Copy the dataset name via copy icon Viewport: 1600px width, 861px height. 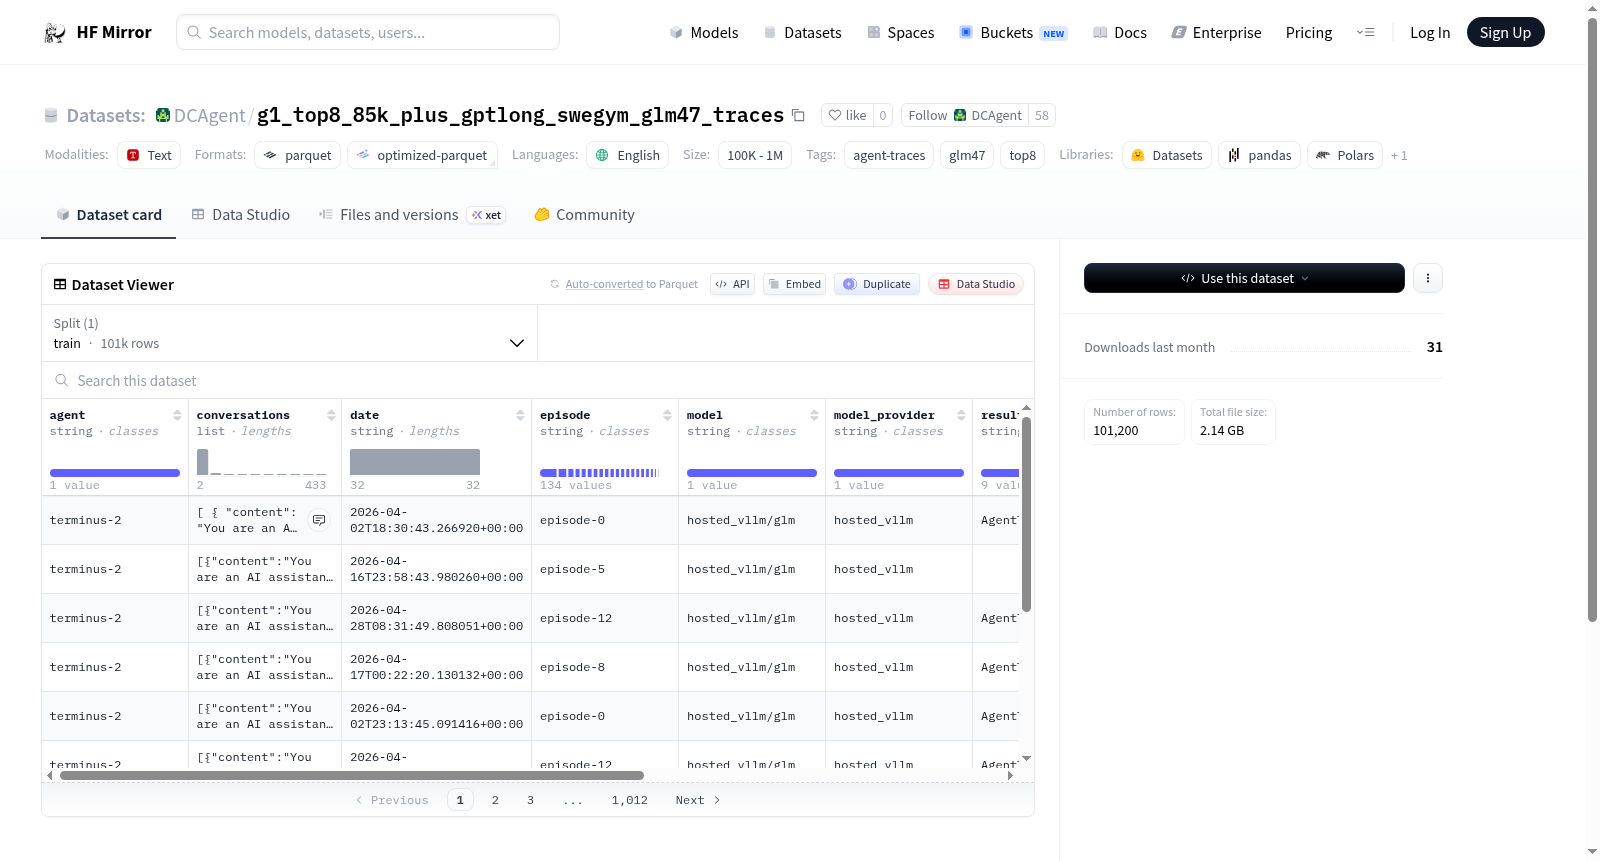pyautogui.click(x=798, y=115)
